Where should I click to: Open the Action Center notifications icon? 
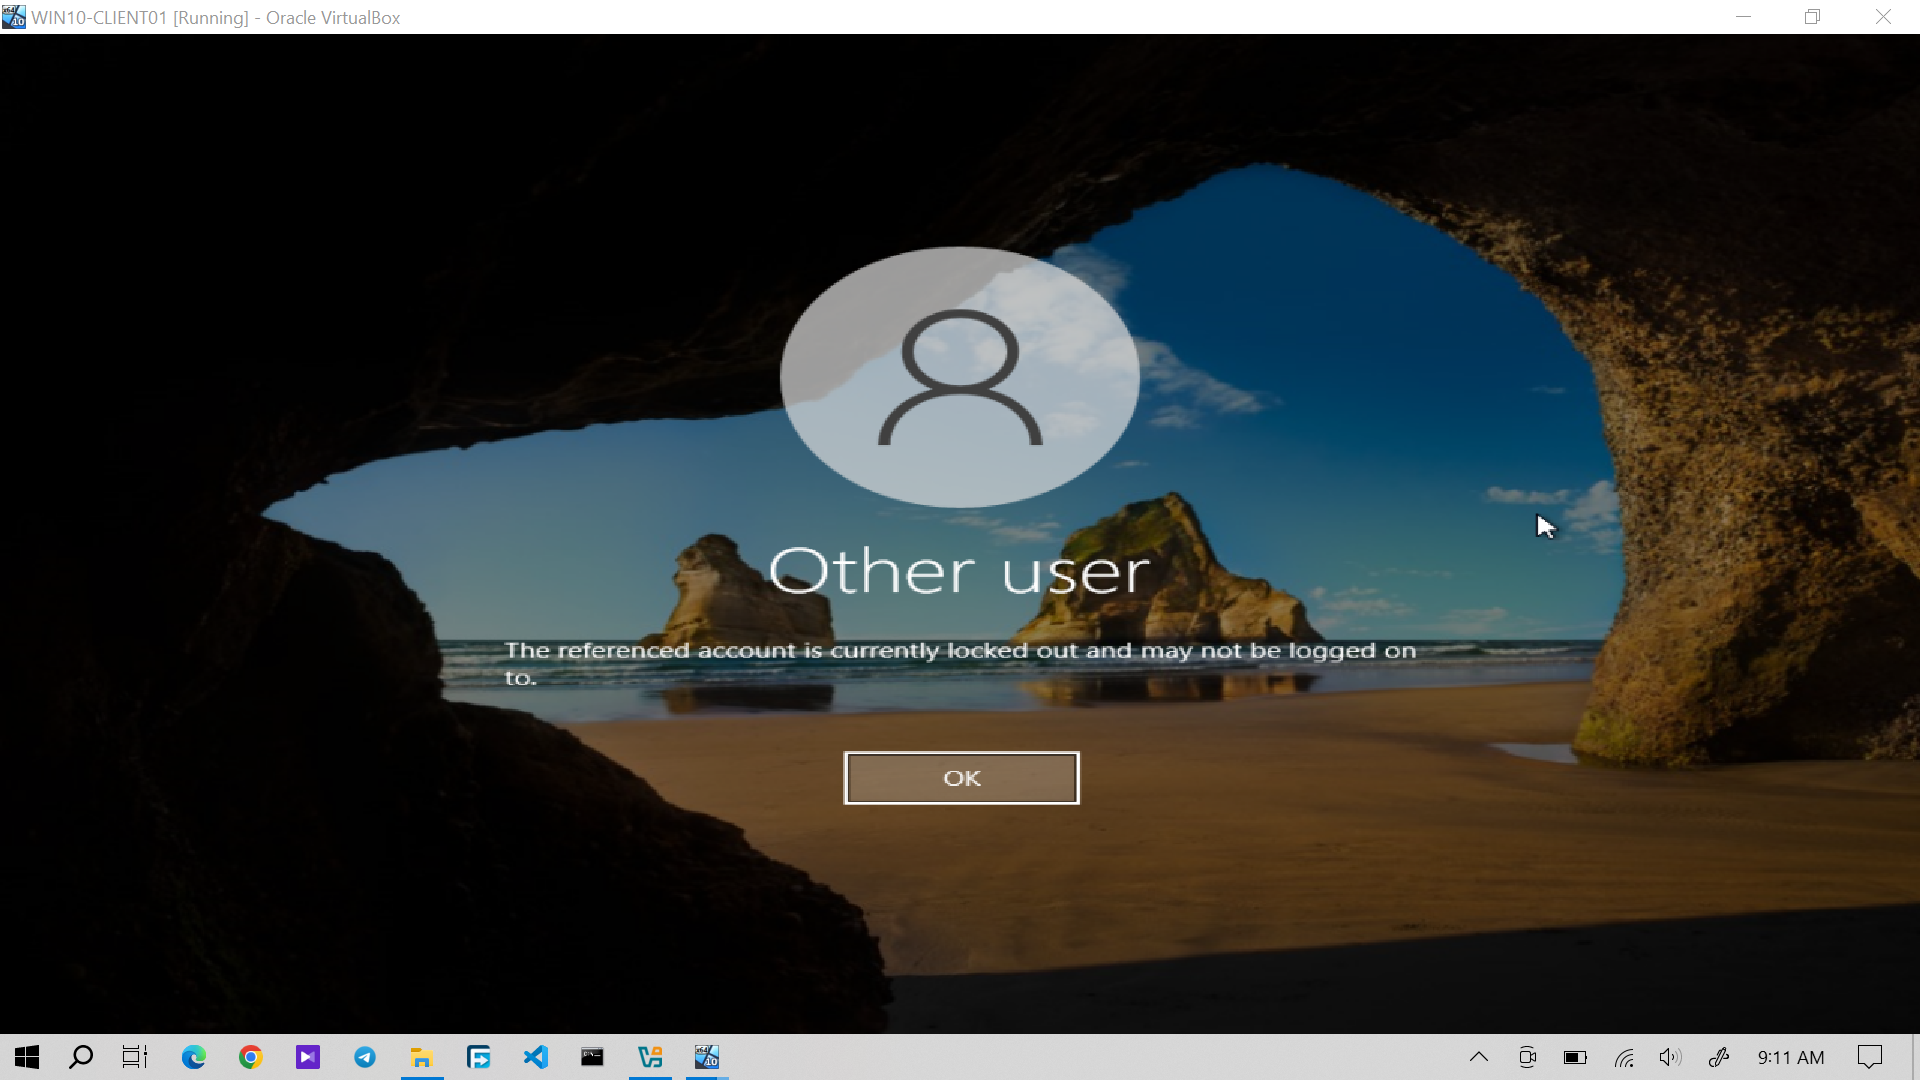pyautogui.click(x=1870, y=1057)
